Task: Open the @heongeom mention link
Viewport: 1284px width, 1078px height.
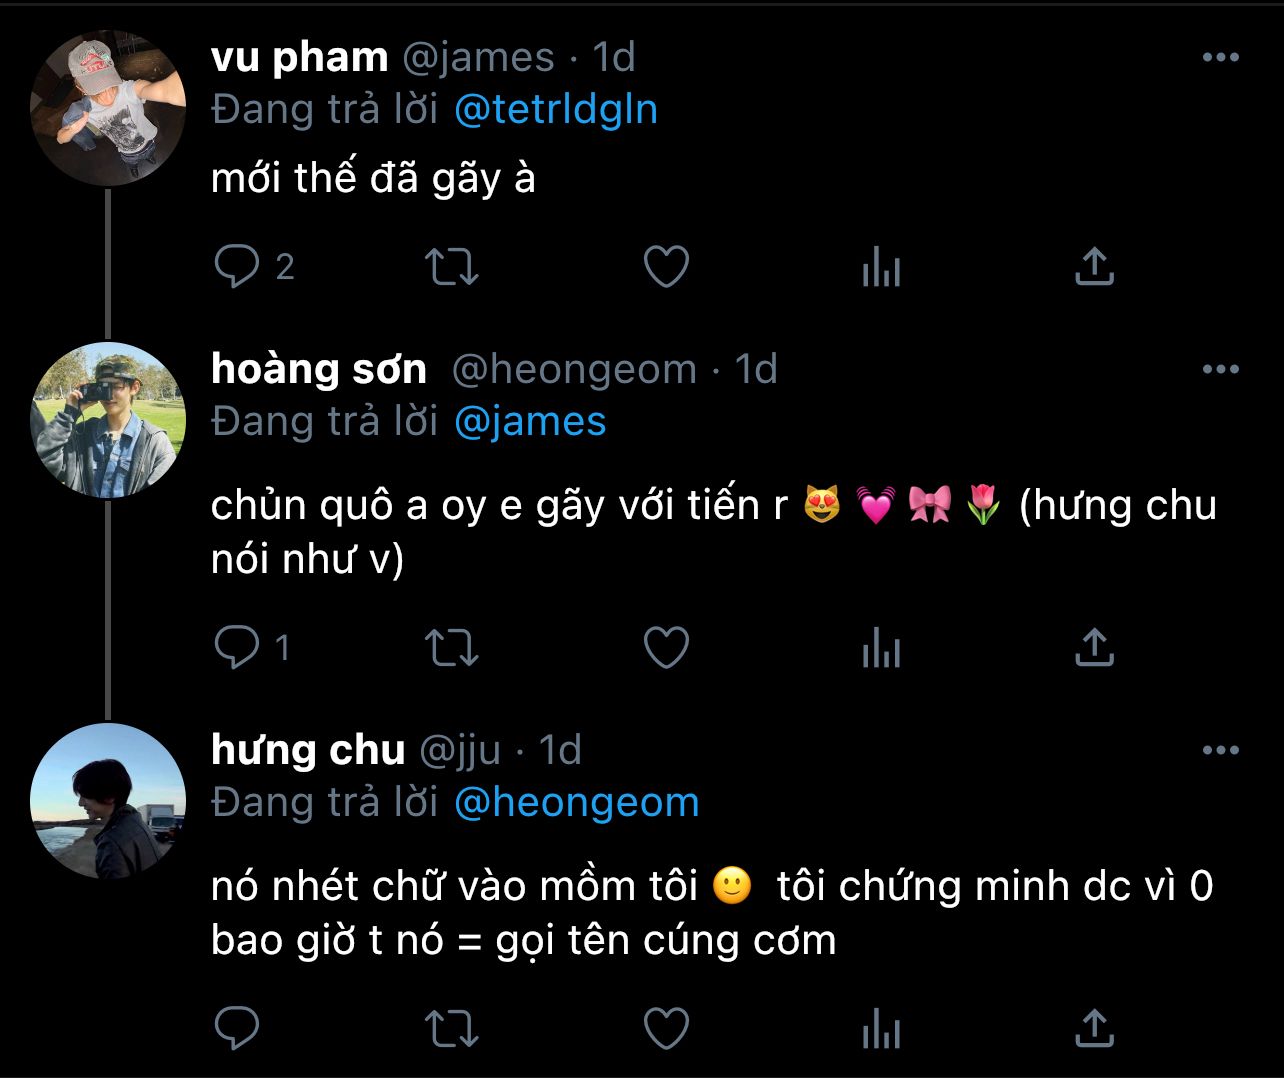Action: point(576,802)
